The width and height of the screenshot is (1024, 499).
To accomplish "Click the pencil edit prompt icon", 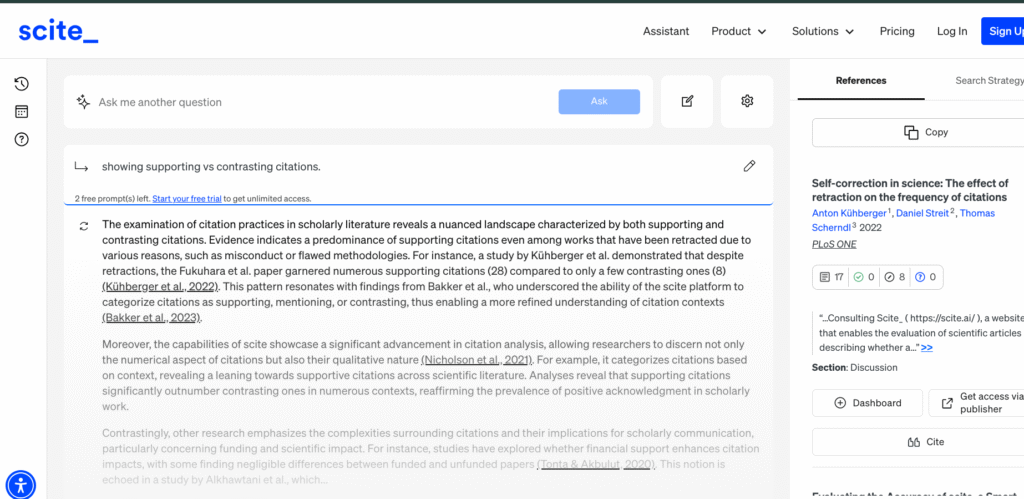I will coord(749,166).
